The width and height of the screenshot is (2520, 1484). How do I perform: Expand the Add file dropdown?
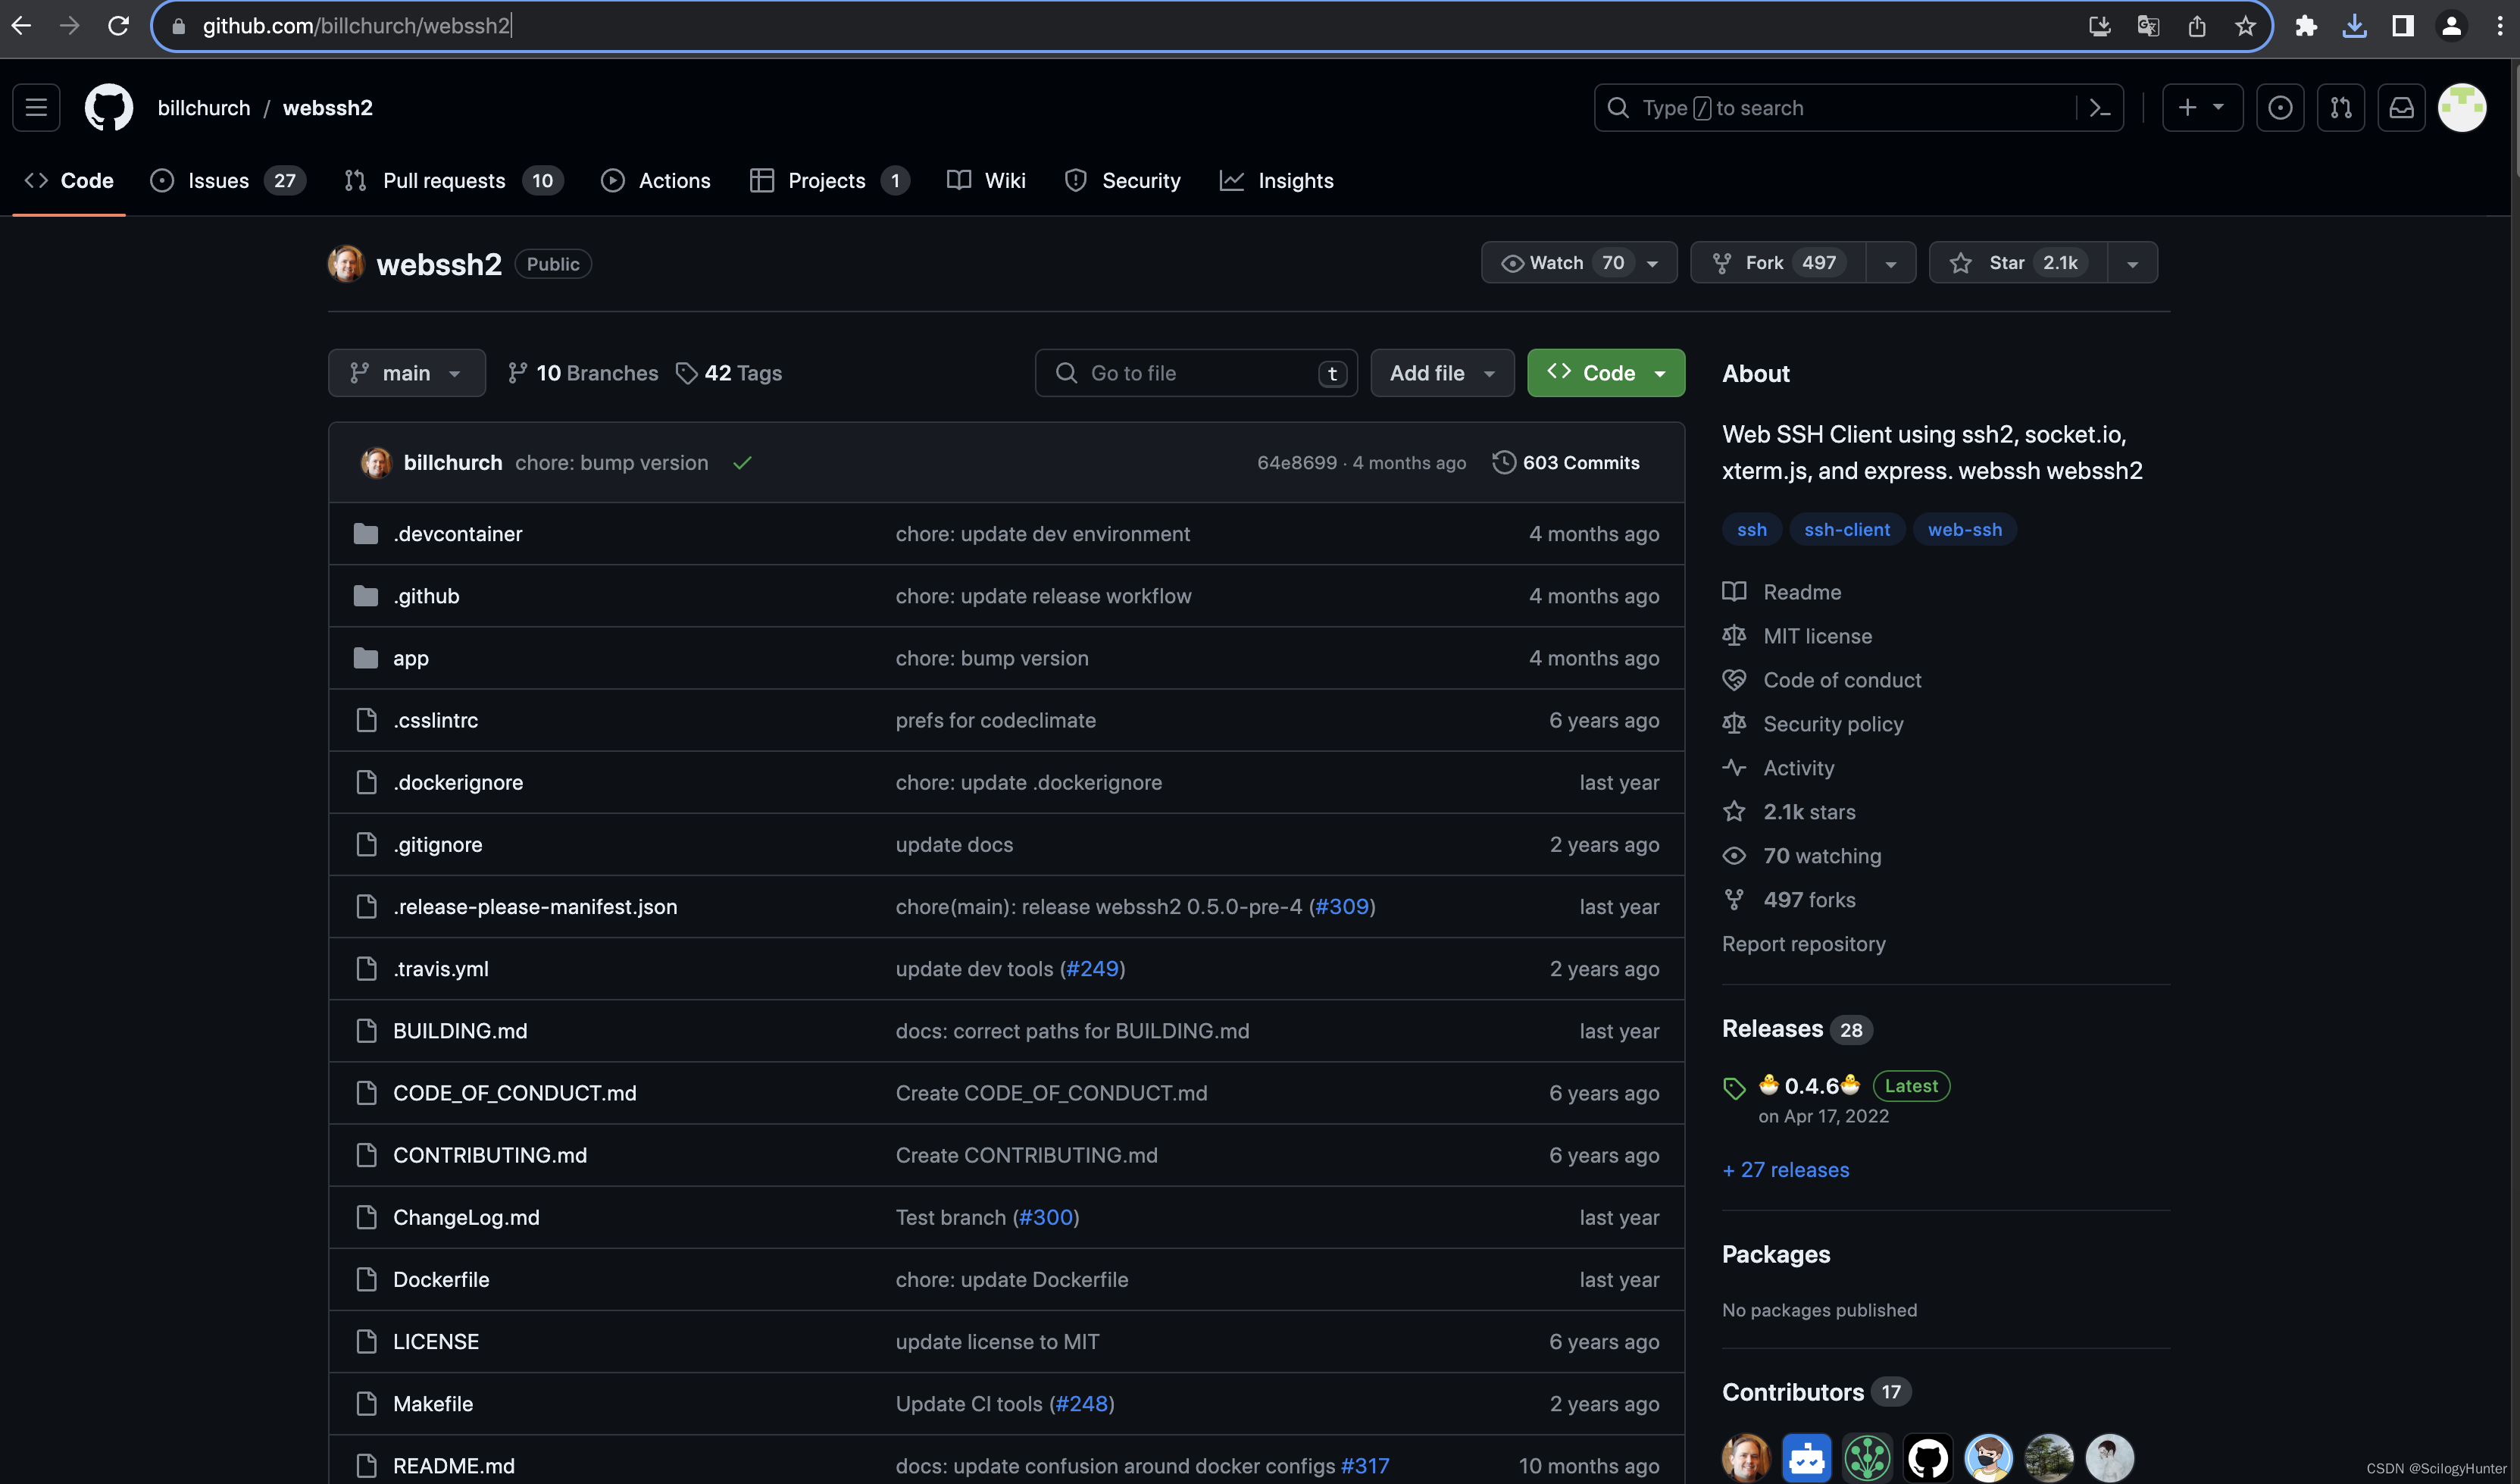tap(1442, 373)
